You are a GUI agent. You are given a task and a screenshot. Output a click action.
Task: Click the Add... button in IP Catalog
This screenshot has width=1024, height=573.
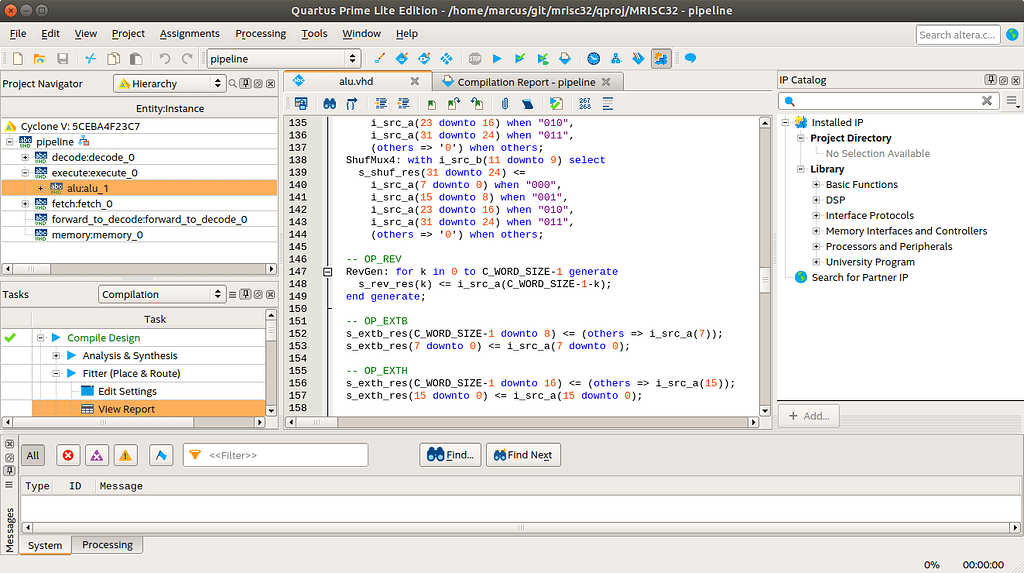(809, 416)
